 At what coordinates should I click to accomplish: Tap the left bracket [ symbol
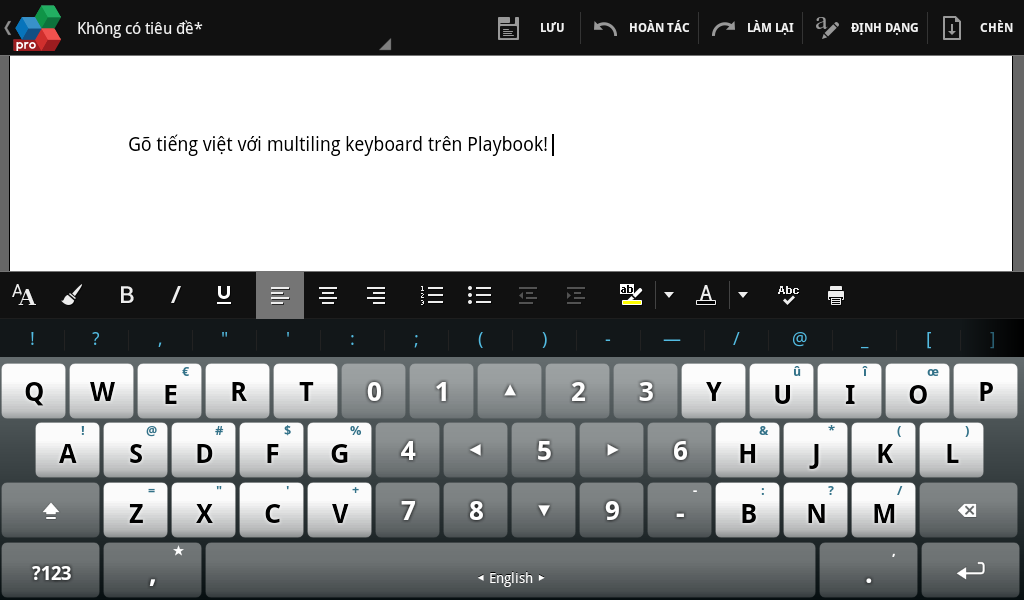pyautogui.click(x=929, y=339)
